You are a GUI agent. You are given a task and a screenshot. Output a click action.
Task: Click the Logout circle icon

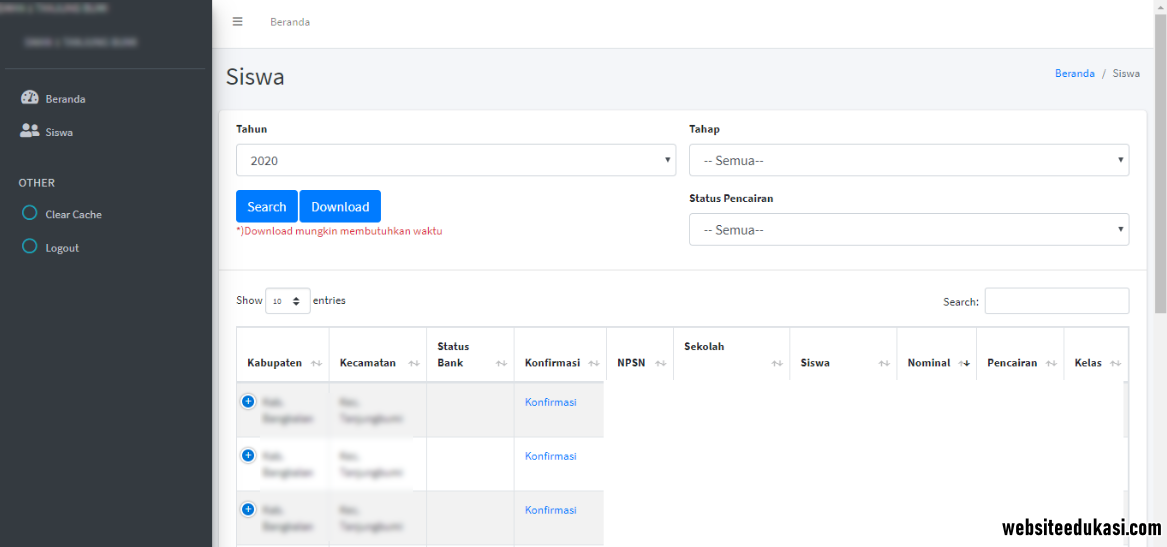pyautogui.click(x=30, y=247)
